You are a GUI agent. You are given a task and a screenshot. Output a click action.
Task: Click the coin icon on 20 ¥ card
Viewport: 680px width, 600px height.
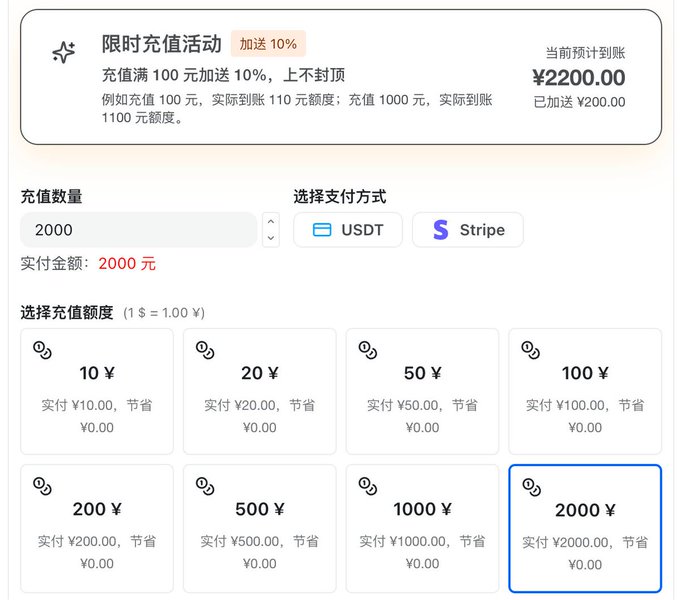pyautogui.click(x=205, y=350)
